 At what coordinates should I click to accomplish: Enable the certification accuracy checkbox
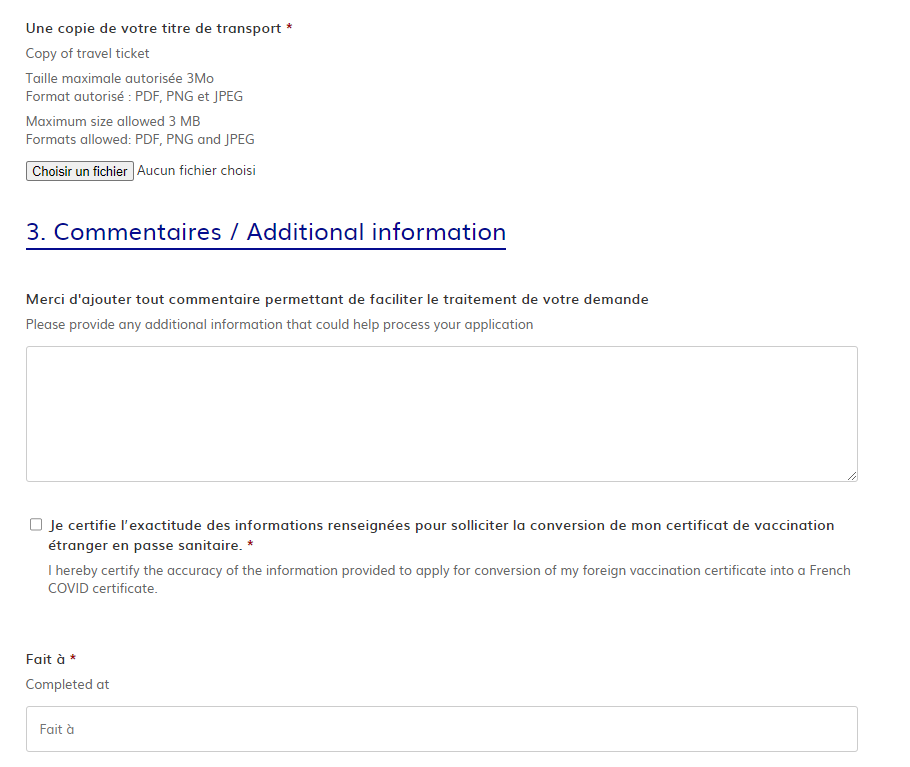coord(35,524)
